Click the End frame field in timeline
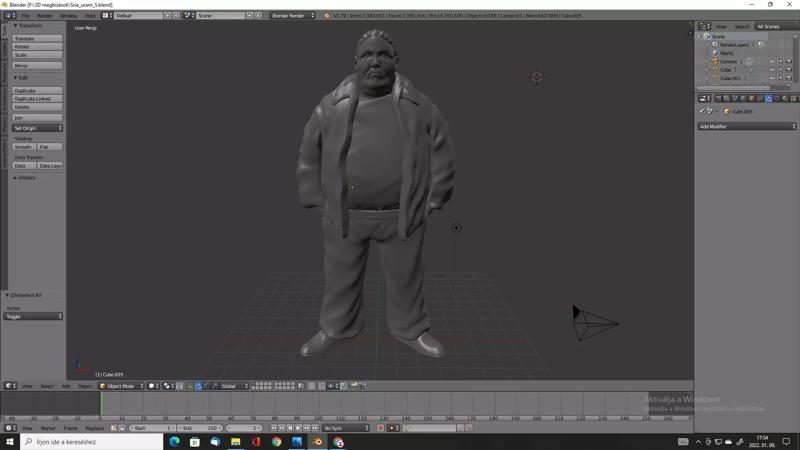 click(200, 428)
